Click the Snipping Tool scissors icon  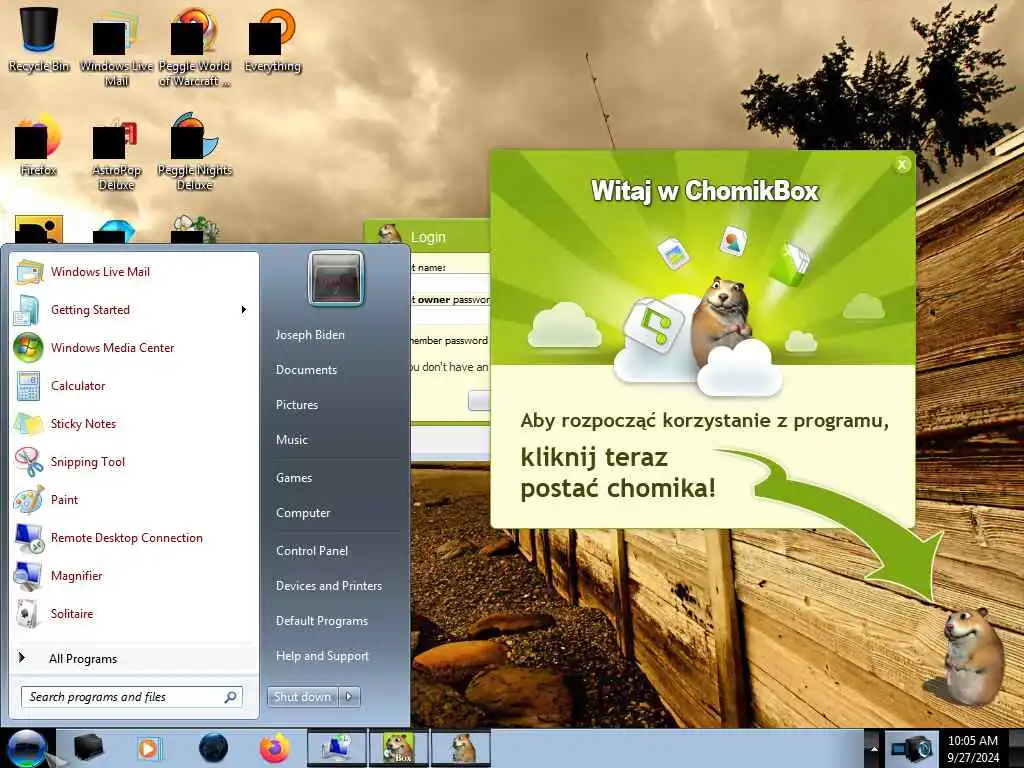click(29, 461)
